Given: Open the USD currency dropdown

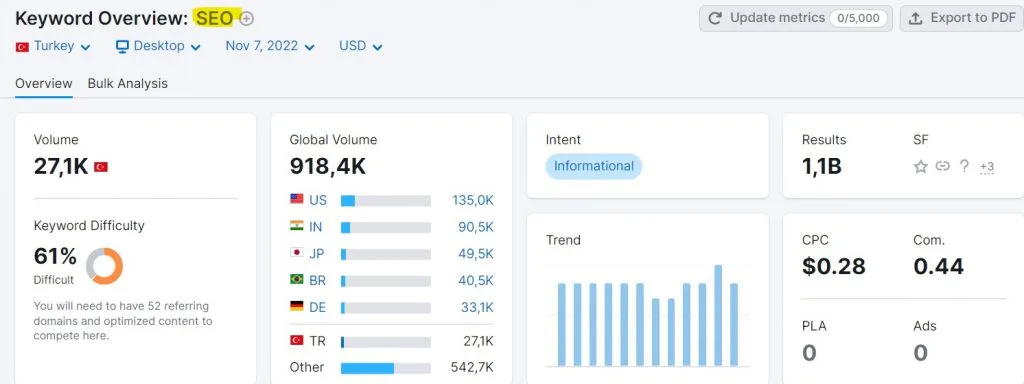Looking at the screenshot, I should coord(360,46).
